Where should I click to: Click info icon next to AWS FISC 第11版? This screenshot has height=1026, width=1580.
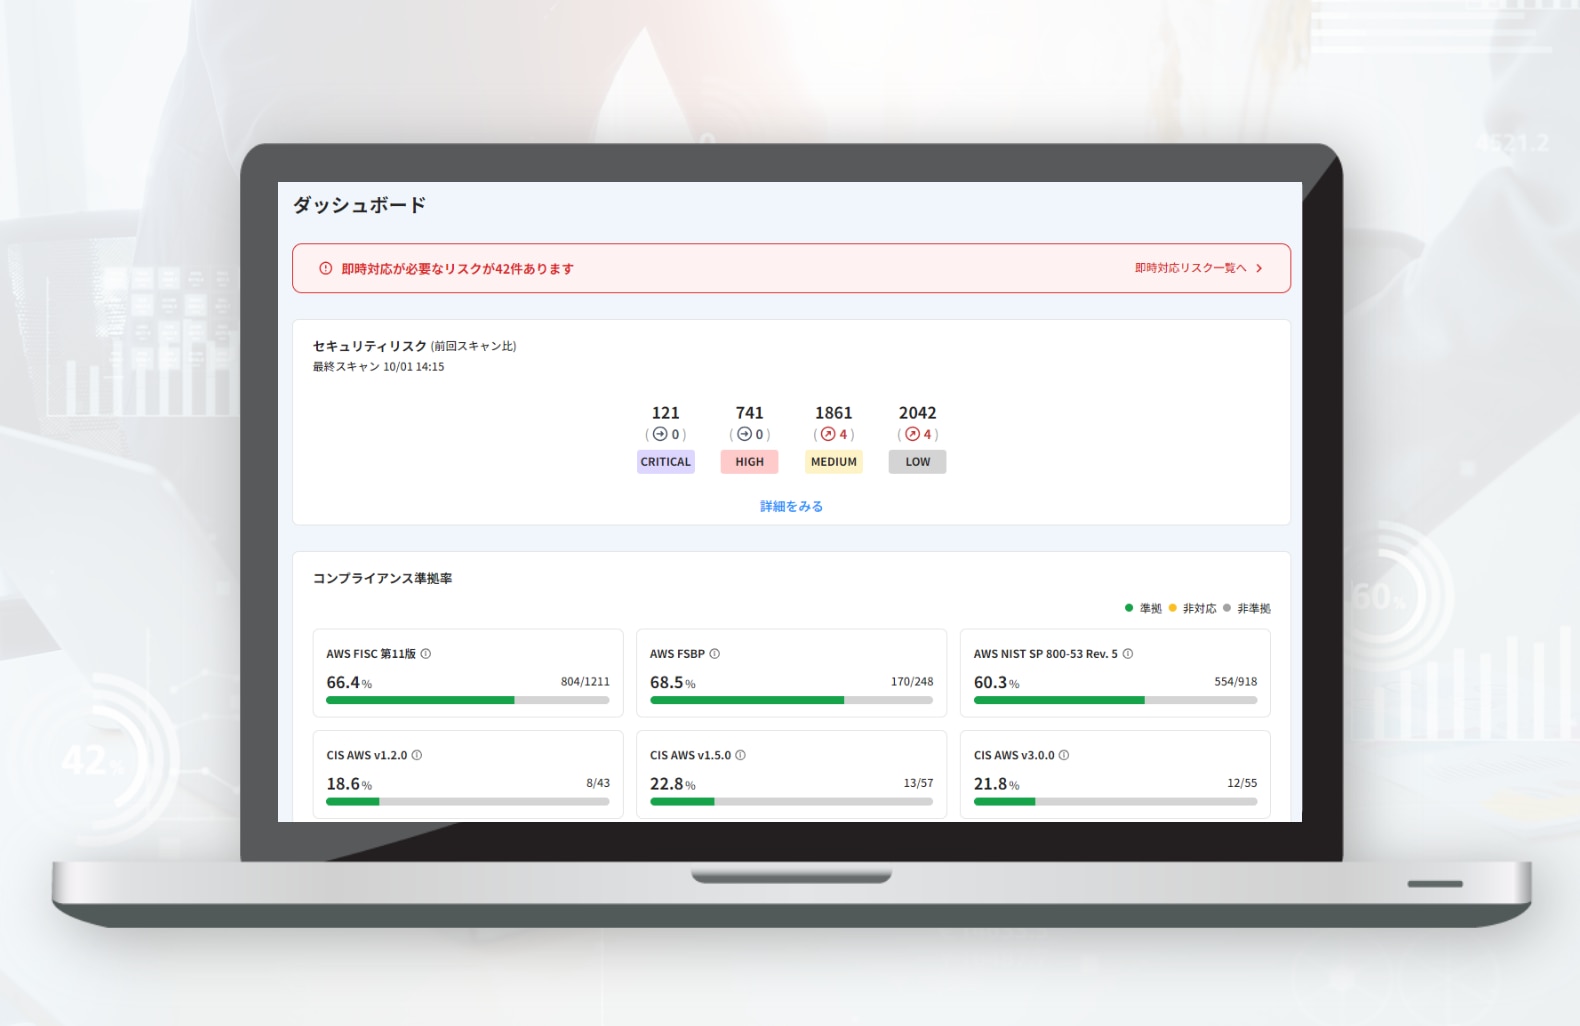(x=426, y=654)
